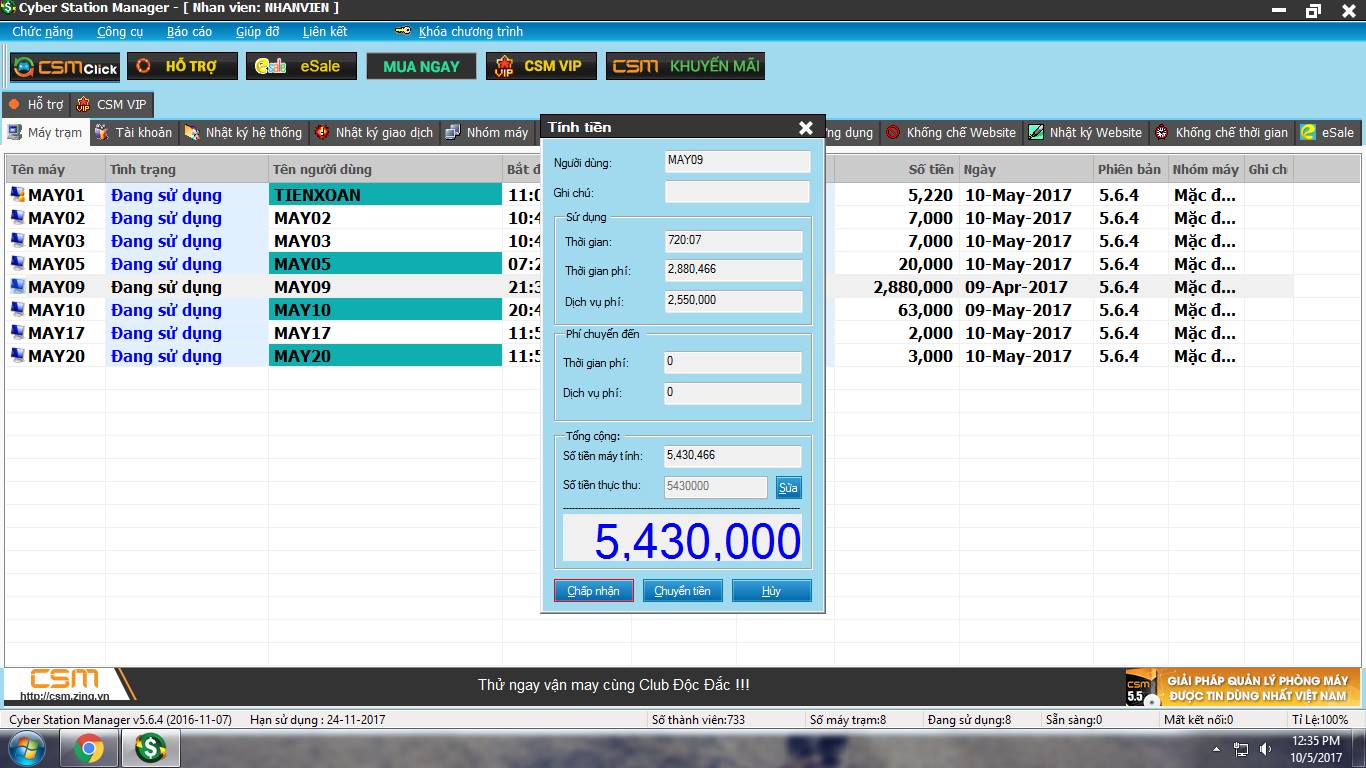Open Google Chrome from the taskbar
This screenshot has width=1366, height=768.
click(88, 748)
